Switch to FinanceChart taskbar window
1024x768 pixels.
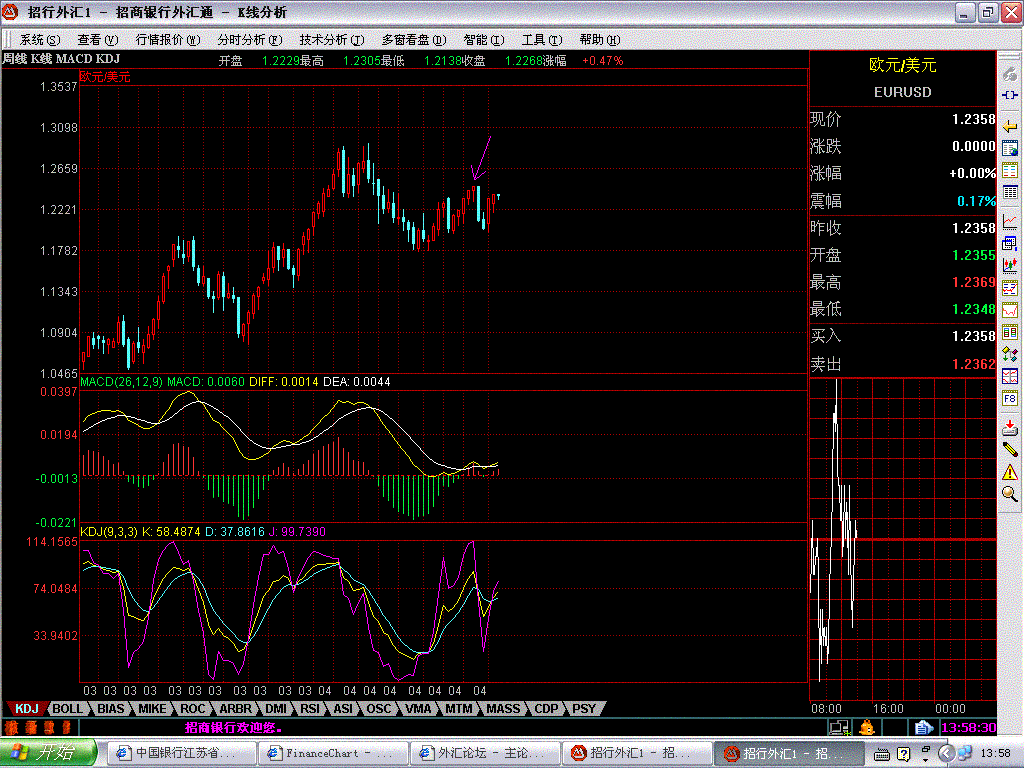point(332,753)
